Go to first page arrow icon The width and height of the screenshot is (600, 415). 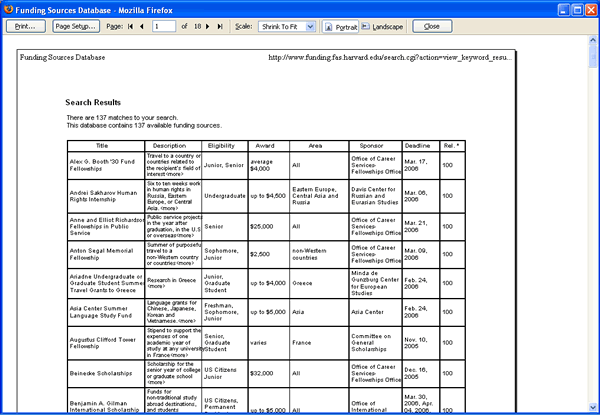pyautogui.click(x=130, y=26)
